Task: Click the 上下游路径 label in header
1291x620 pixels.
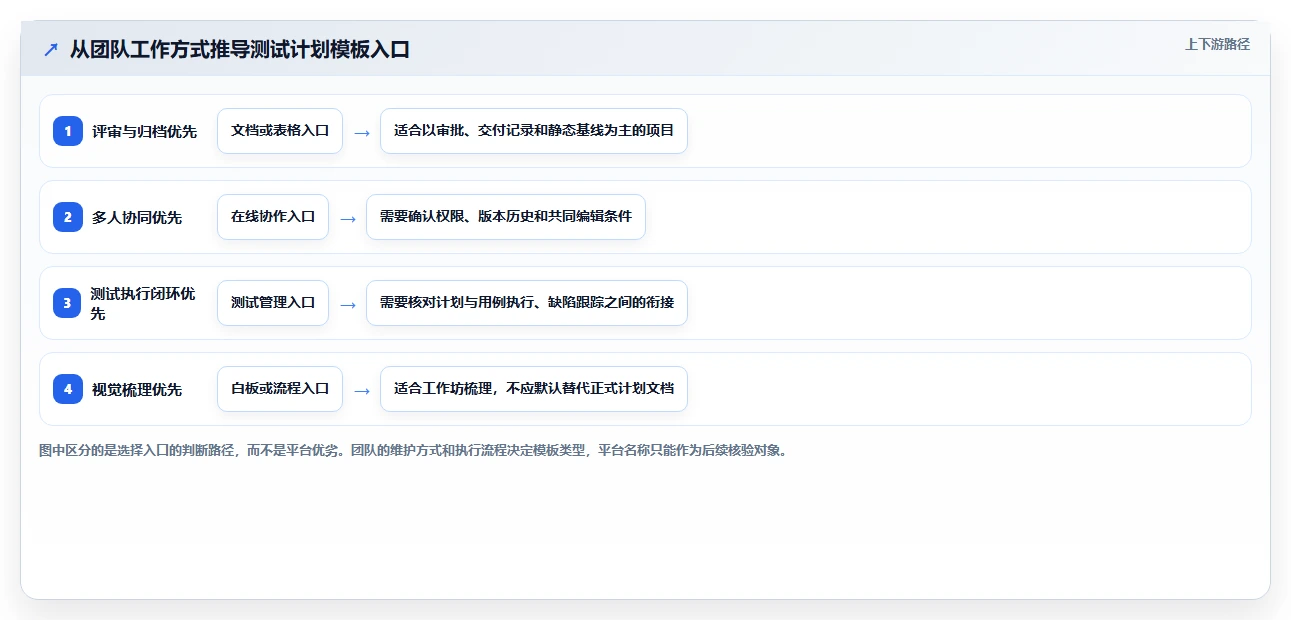Action: tap(1217, 45)
